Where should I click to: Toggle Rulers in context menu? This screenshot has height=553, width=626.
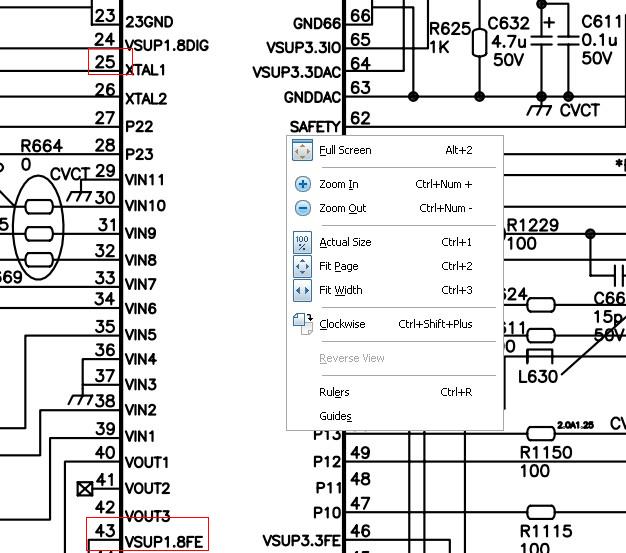click(x=395, y=392)
